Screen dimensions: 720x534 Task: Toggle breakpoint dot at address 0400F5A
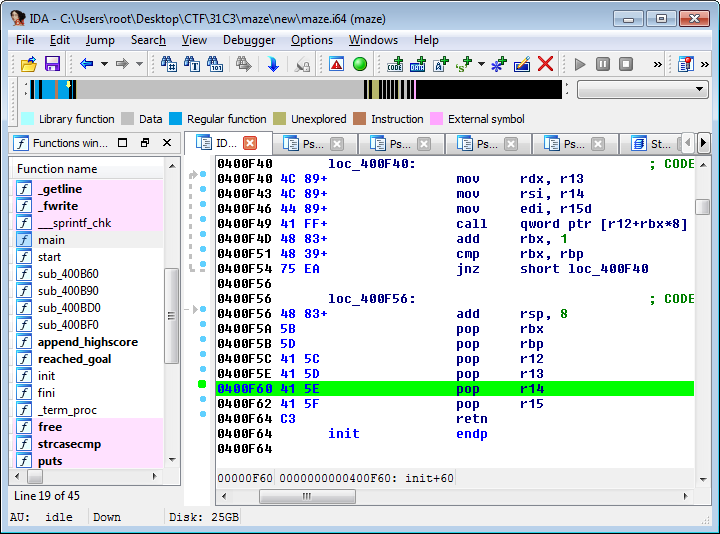click(203, 324)
